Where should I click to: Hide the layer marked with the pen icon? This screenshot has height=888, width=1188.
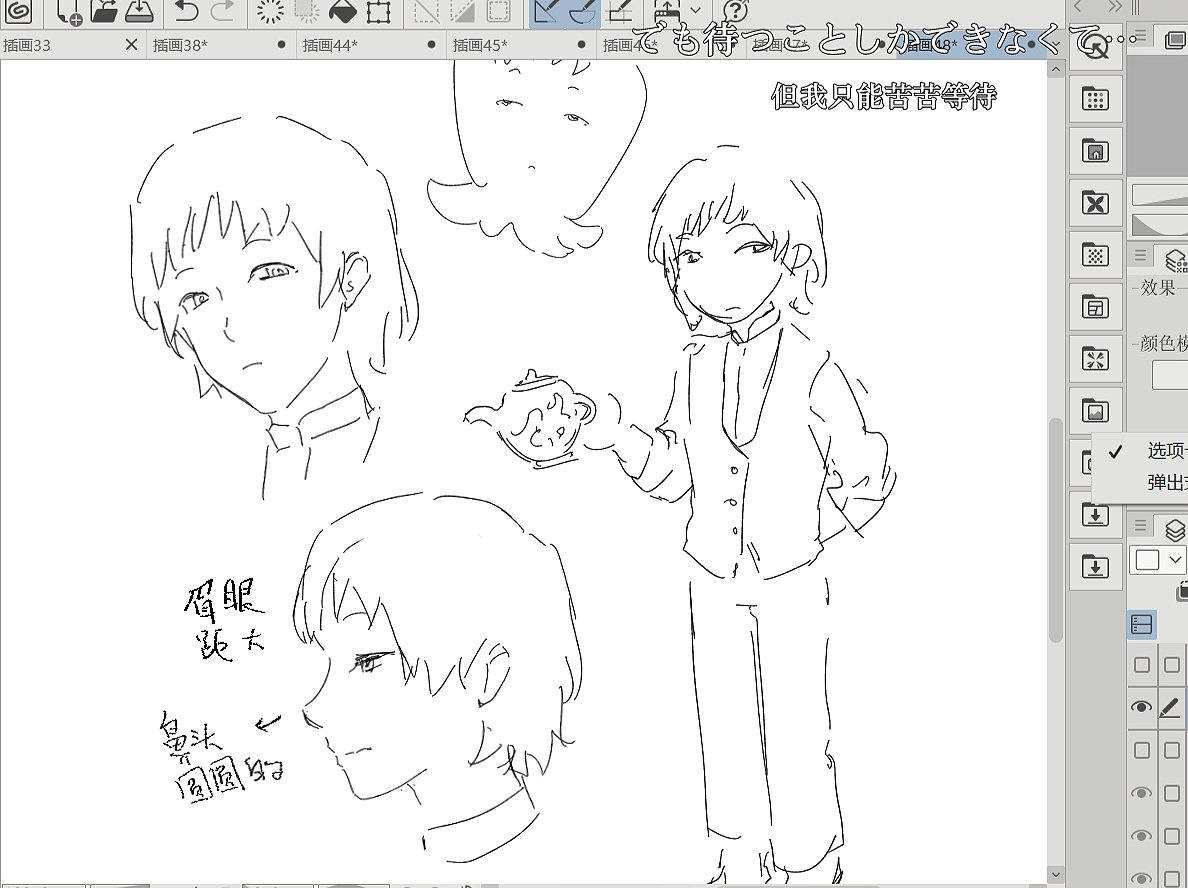1141,707
